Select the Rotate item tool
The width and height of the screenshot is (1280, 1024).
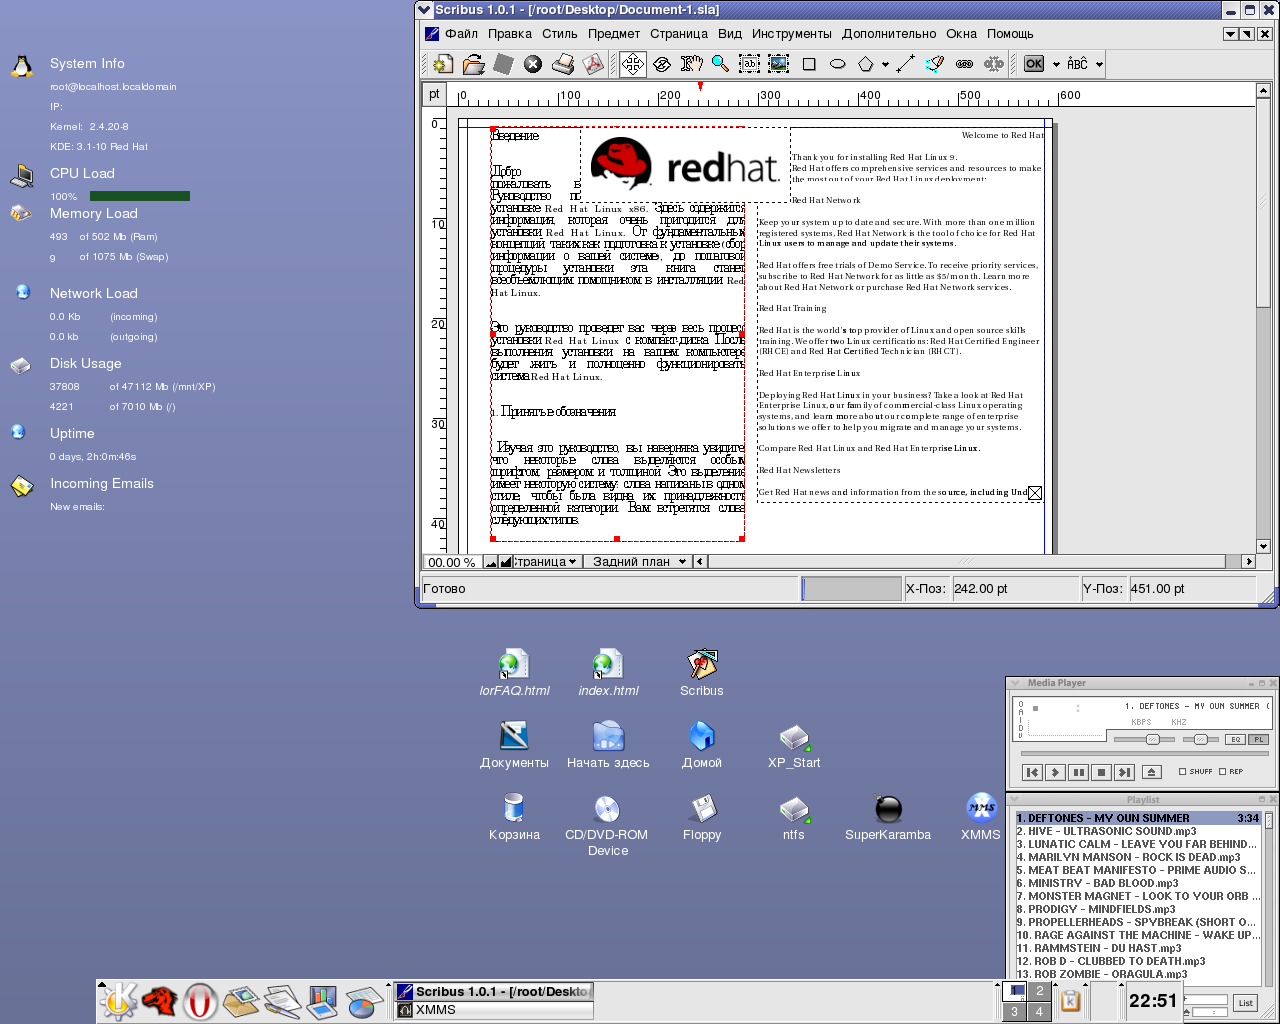pos(662,64)
